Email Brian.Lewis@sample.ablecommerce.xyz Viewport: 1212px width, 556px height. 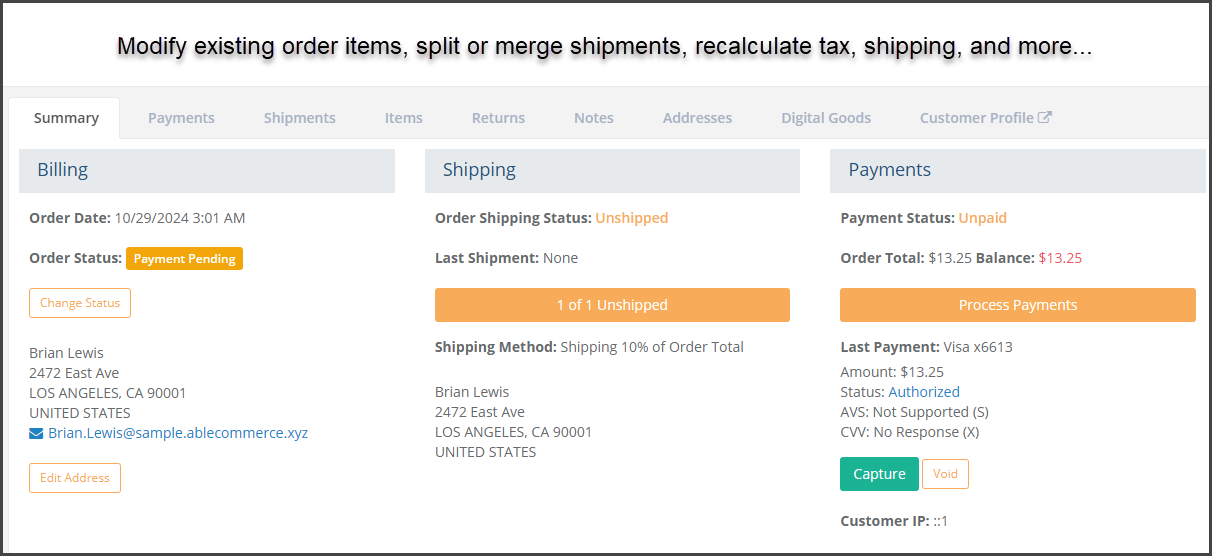[x=178, y=433]
